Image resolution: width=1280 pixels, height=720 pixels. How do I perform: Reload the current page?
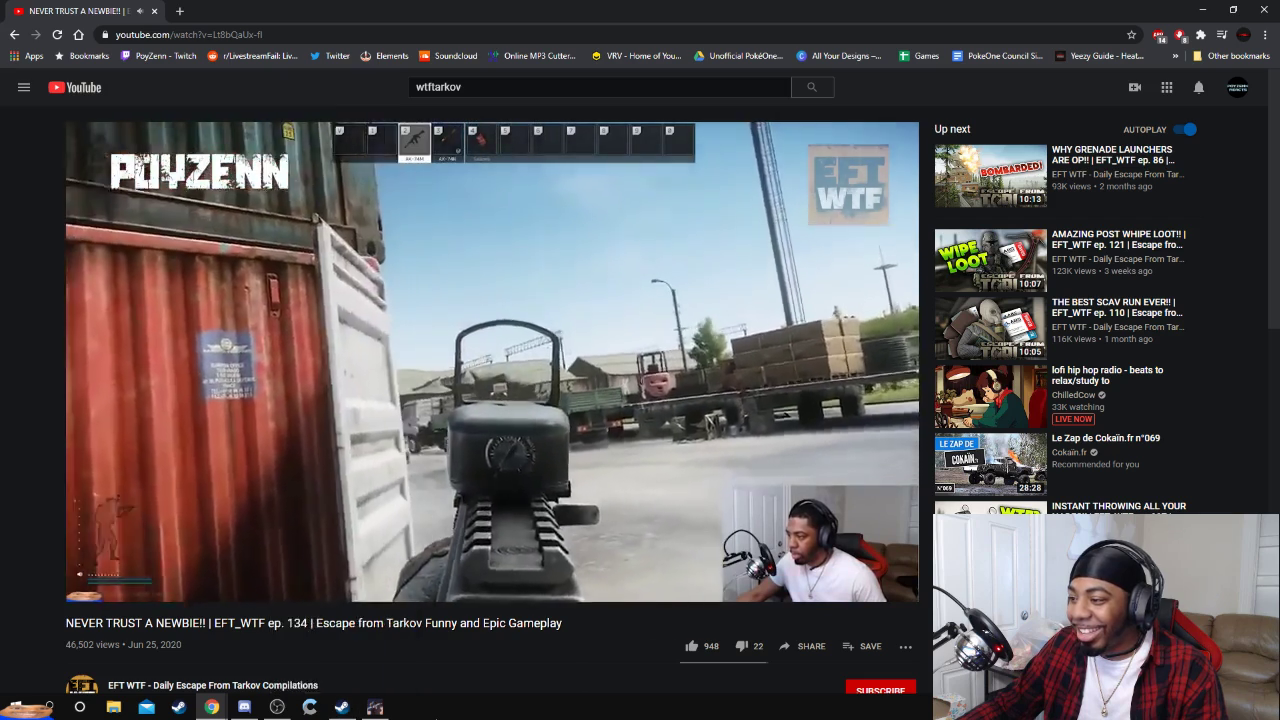click(x=57, y=34)
